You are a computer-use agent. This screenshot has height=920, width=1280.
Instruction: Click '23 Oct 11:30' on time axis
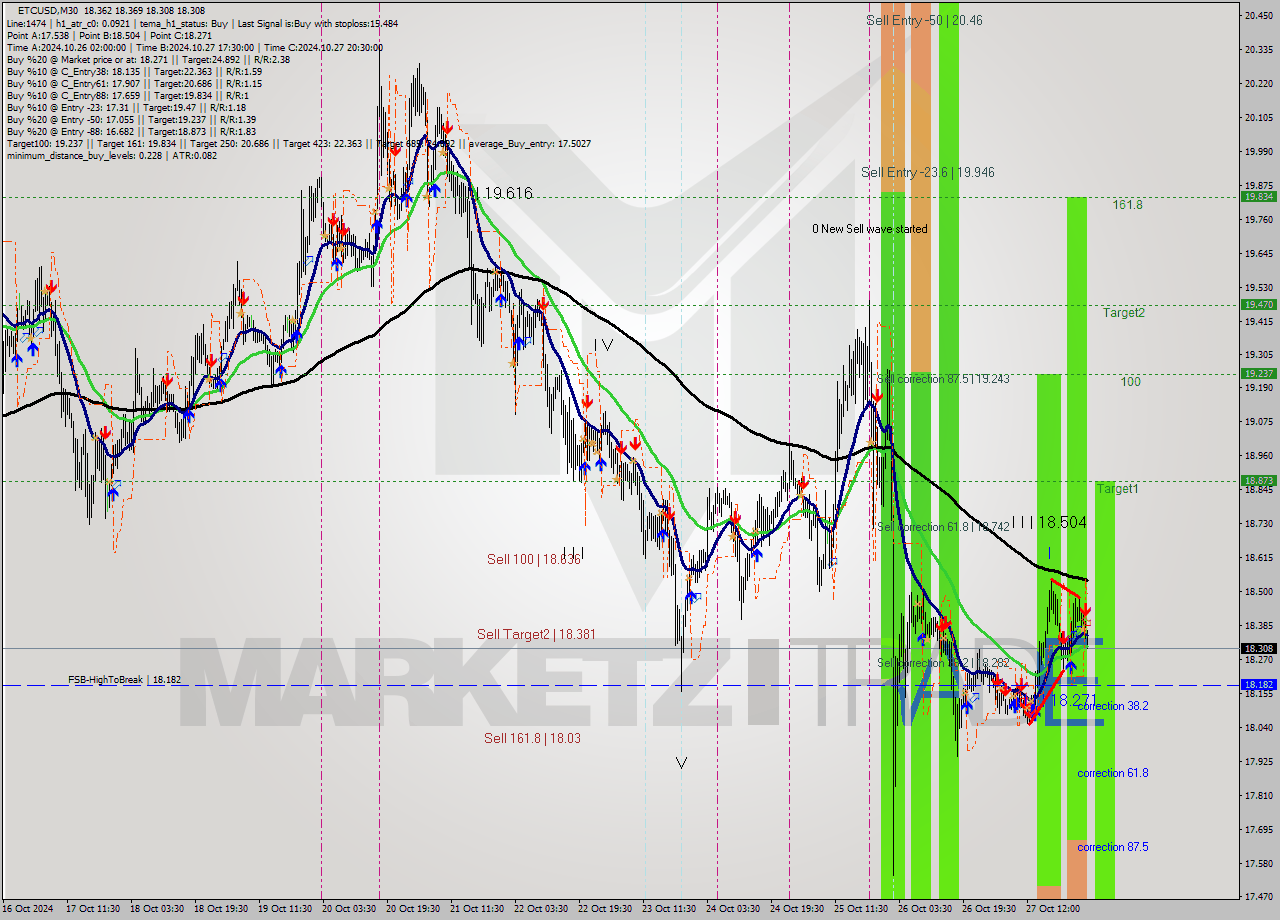669,909
